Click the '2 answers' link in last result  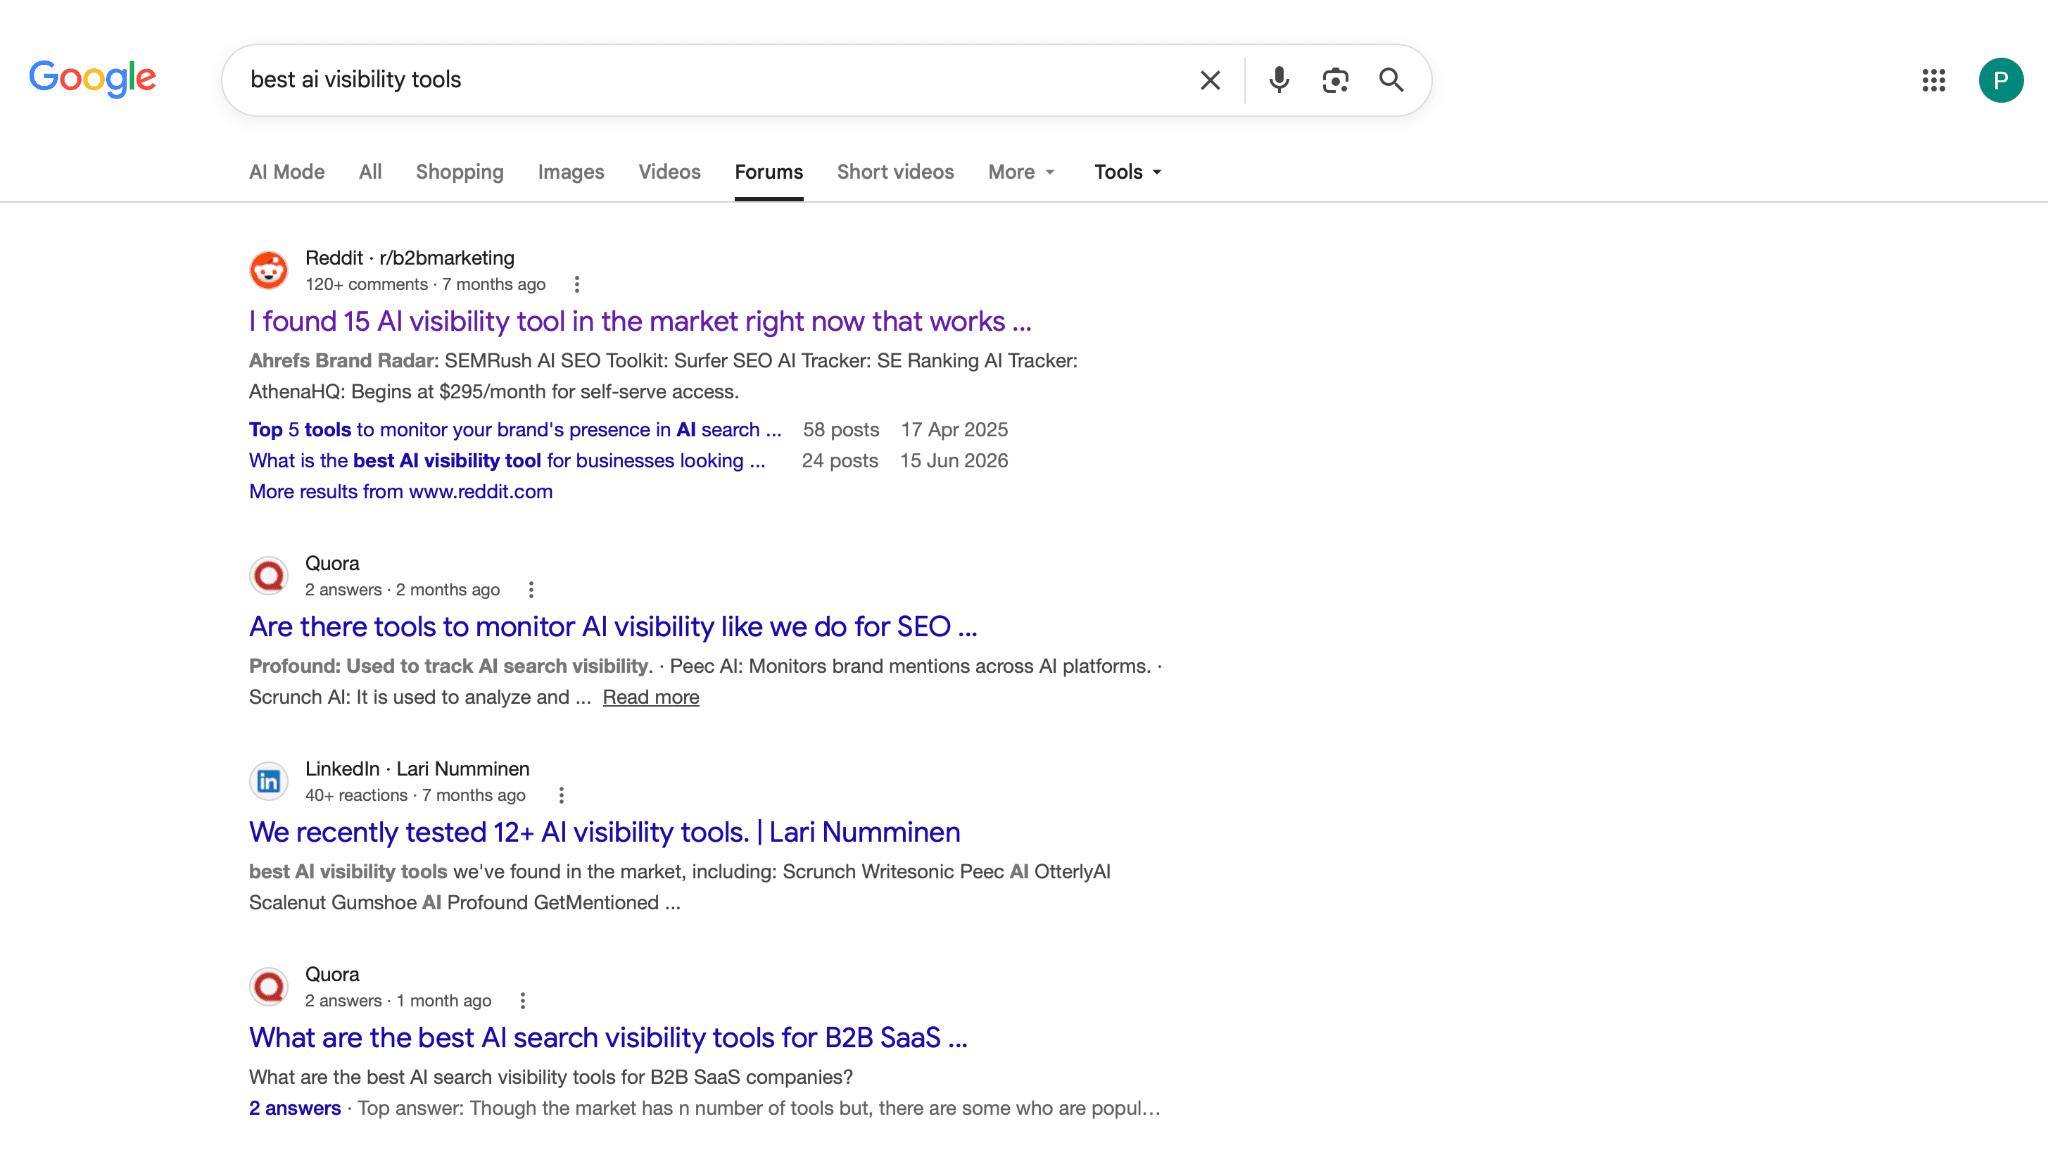tap(295, 1108)
